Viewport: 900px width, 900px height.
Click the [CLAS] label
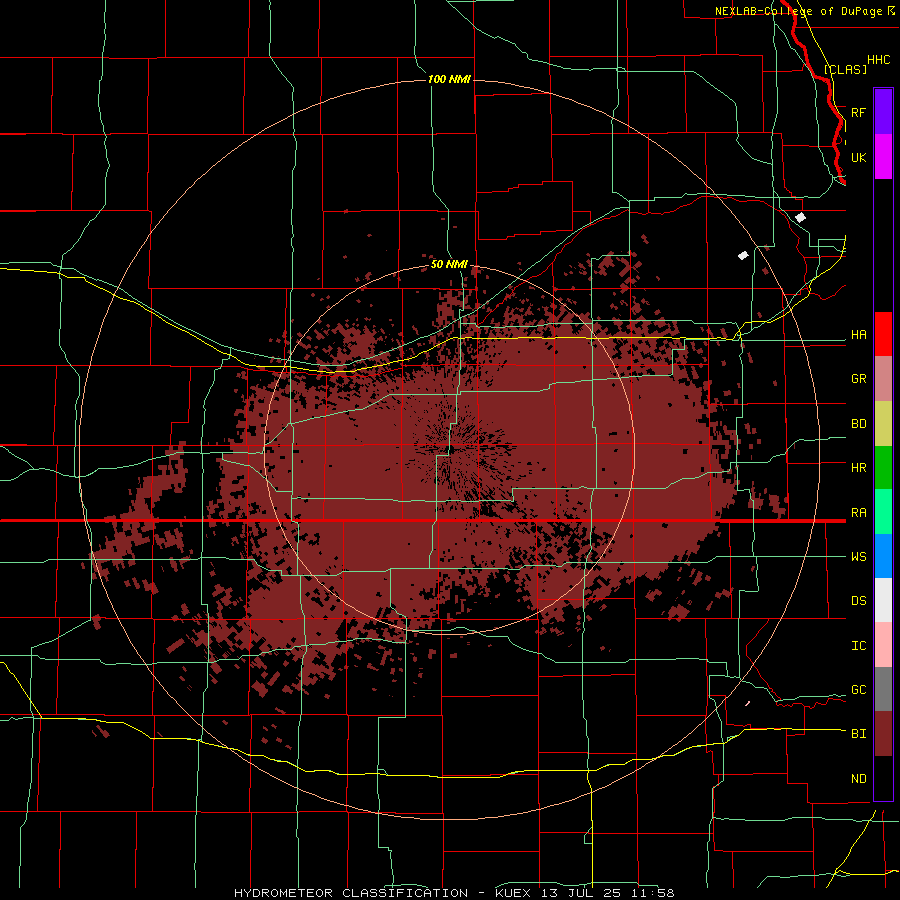click(x=845, y=69)
